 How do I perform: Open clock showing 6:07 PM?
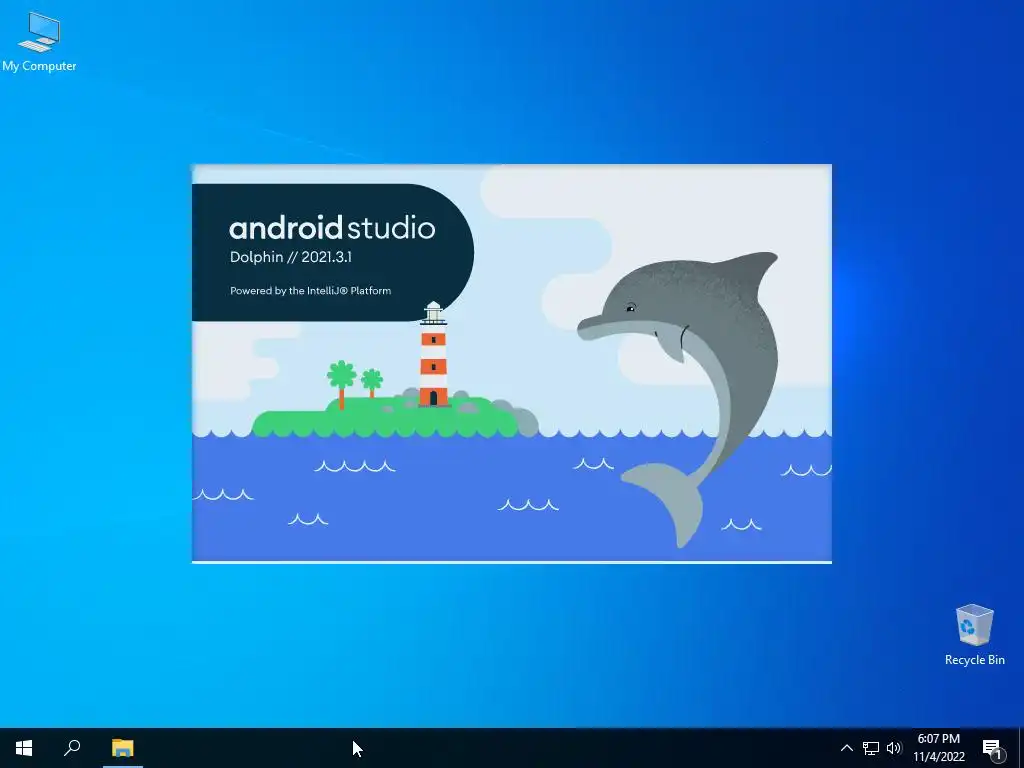tap(938, 748)
